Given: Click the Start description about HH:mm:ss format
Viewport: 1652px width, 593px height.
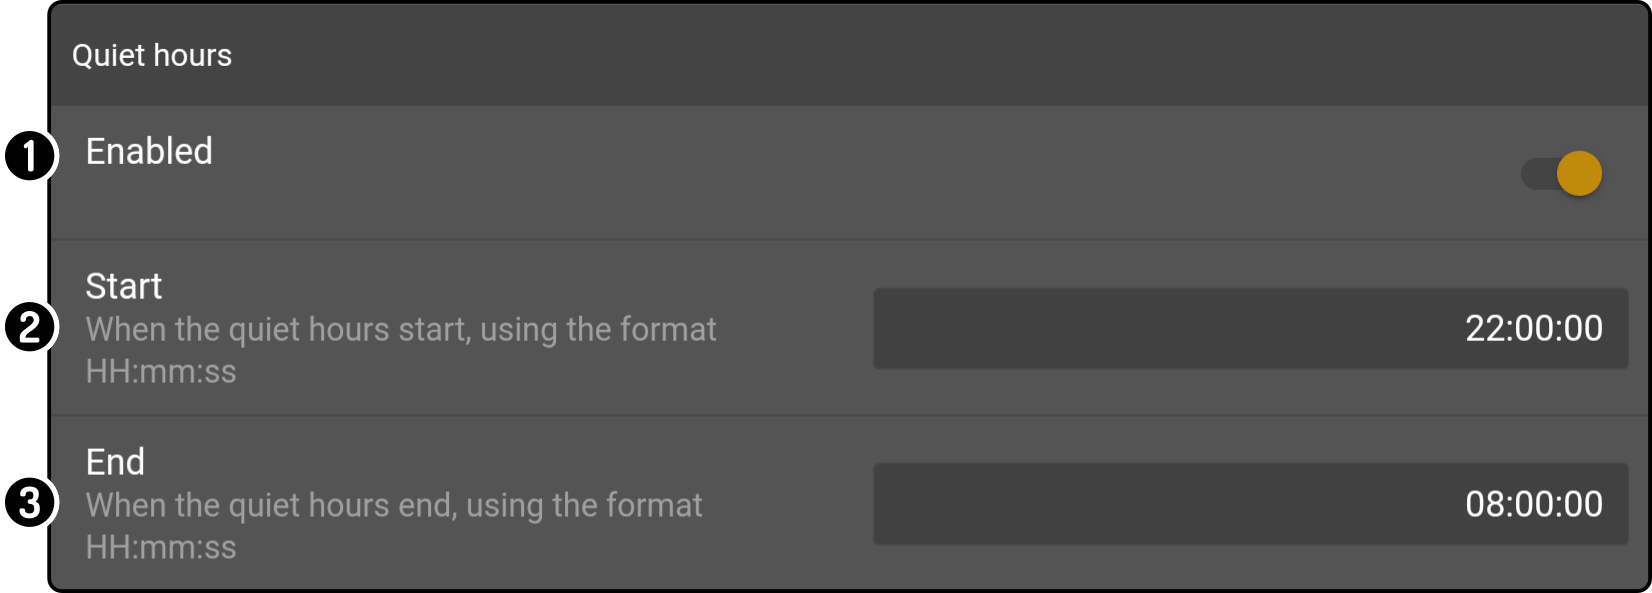Looking at the screenshot, I should click(401, 350).
